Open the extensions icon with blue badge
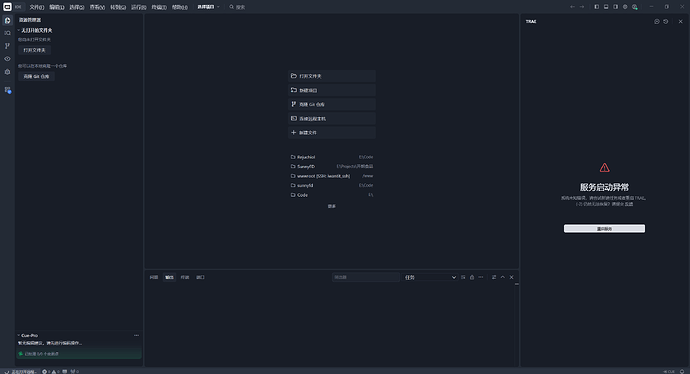The image size is (690, 374). click(7, 90)
